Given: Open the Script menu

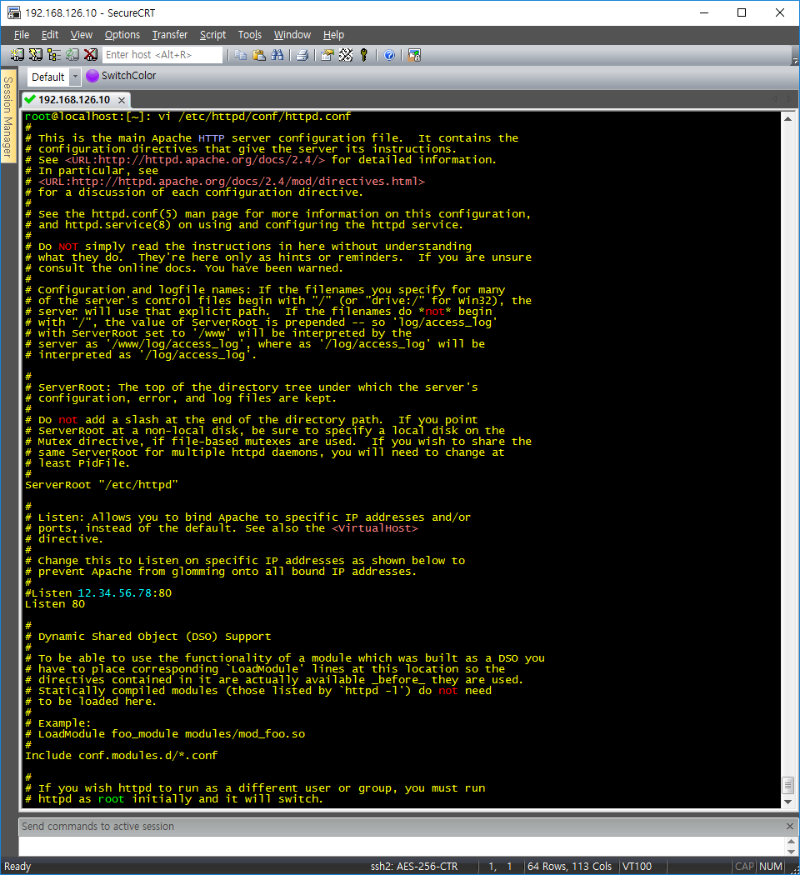Looking at the screenshot, I should 212,35.
